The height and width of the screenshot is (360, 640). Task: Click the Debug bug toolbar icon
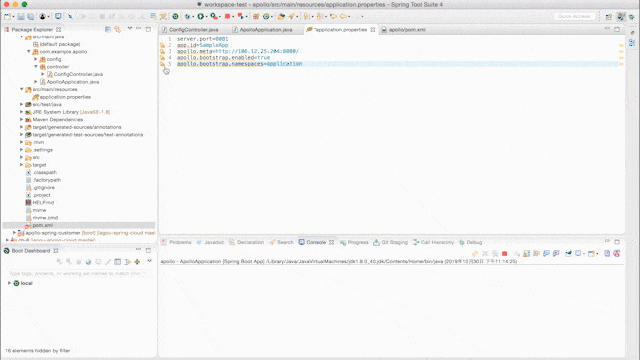pos(187,16)
